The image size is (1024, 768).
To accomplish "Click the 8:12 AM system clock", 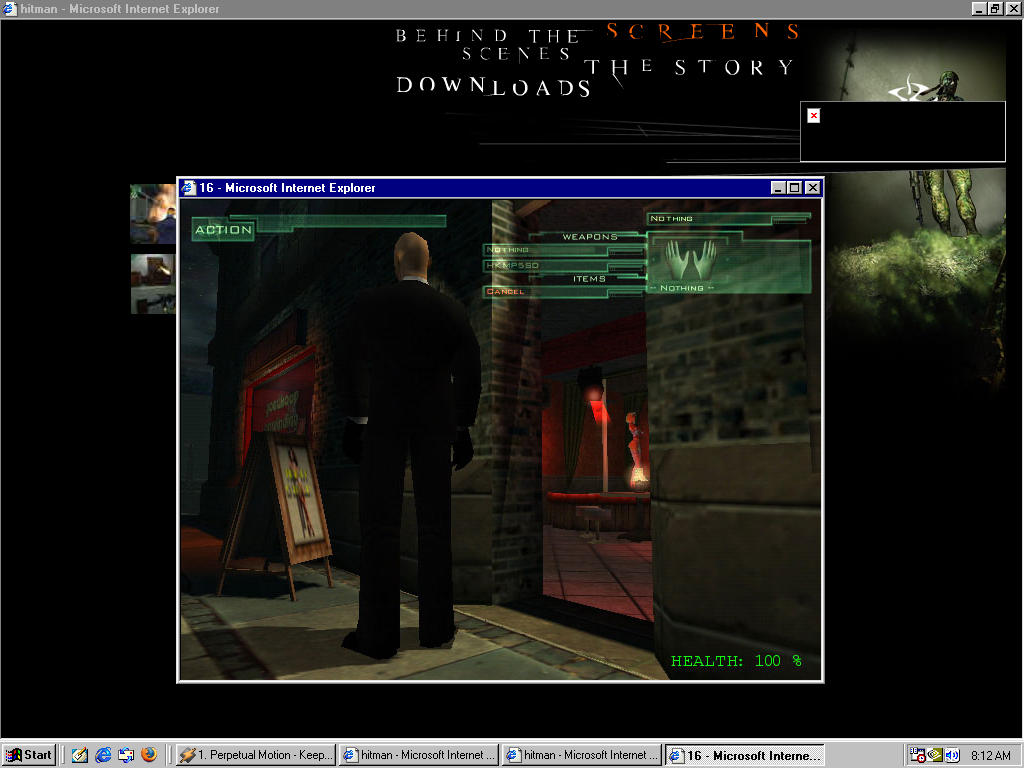I will pos(990,755).
